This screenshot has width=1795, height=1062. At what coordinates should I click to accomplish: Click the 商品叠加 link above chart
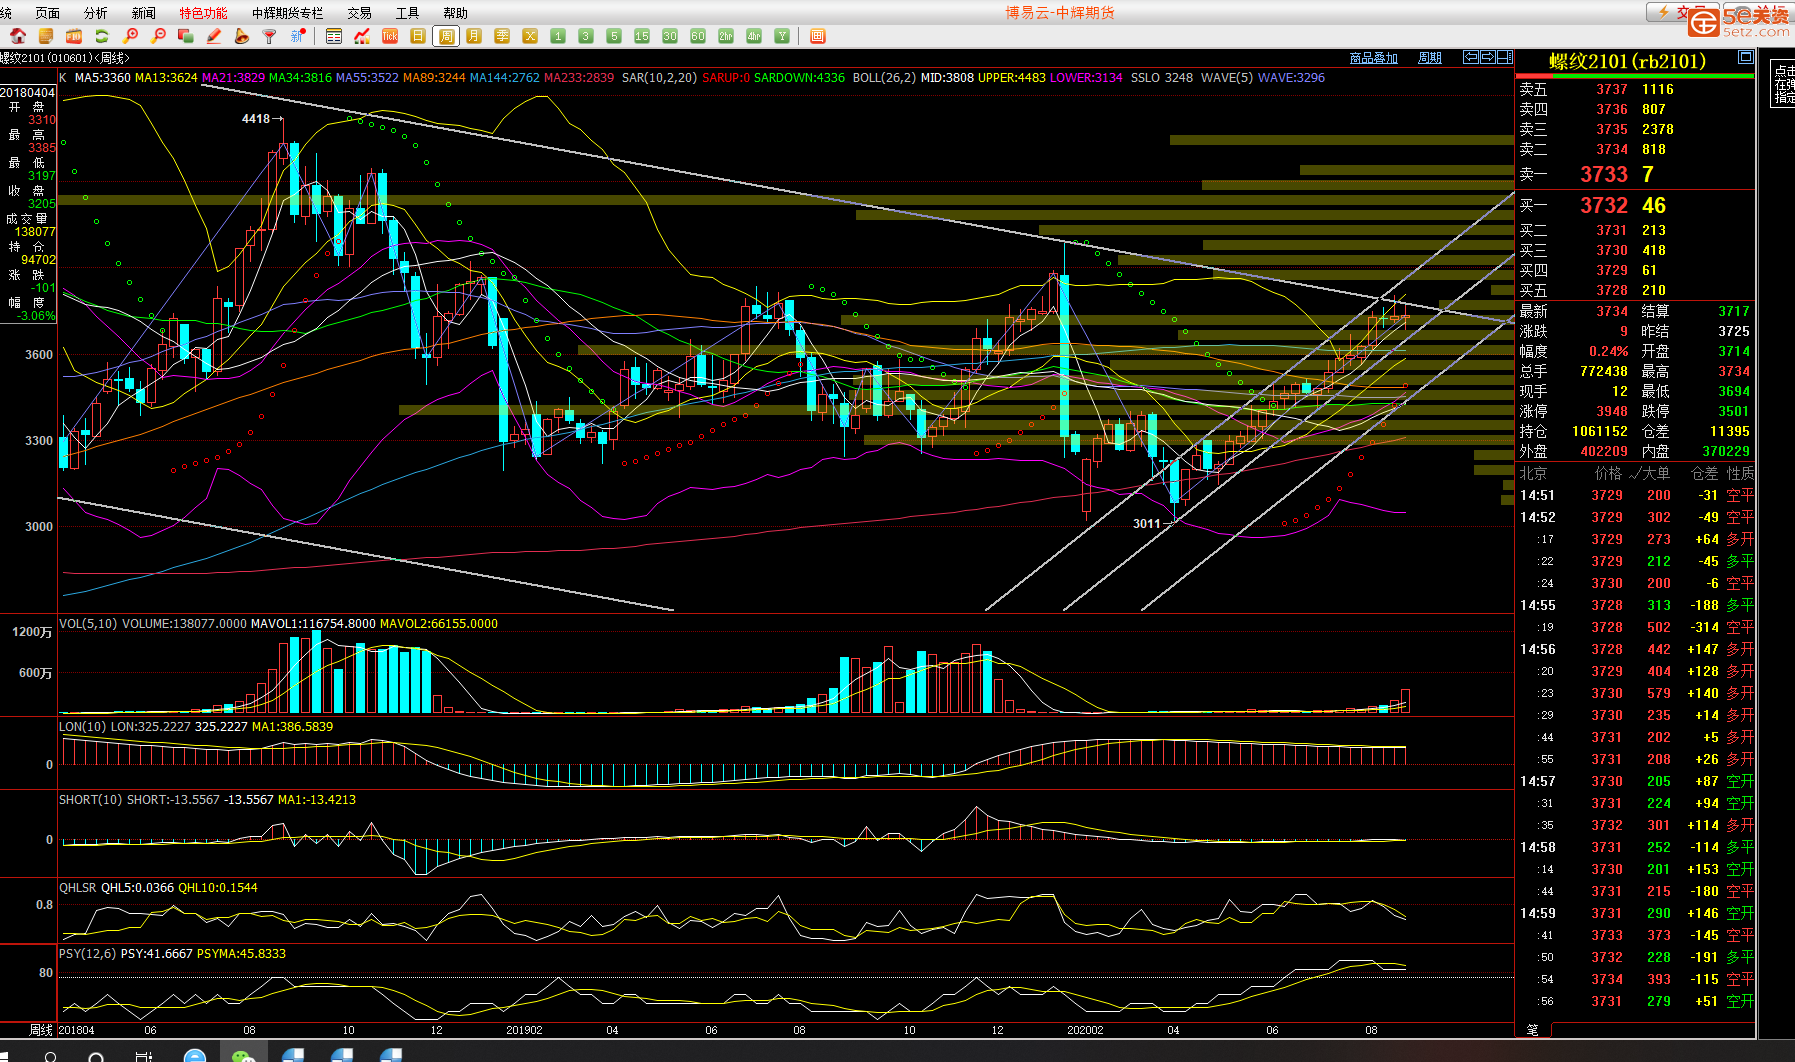click(x=1373, y=58)
